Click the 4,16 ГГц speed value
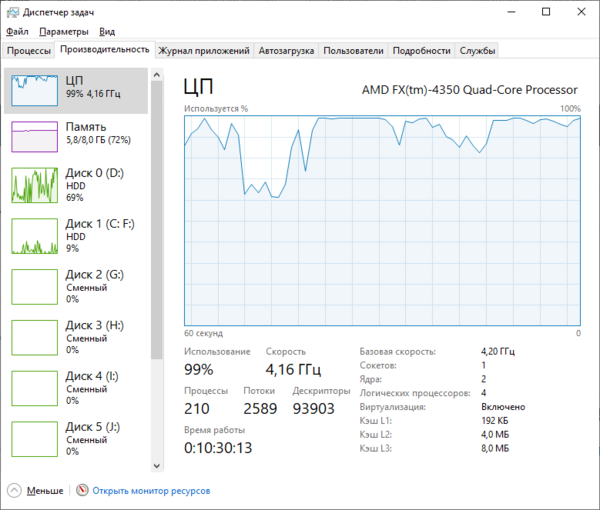 (293, 370)
